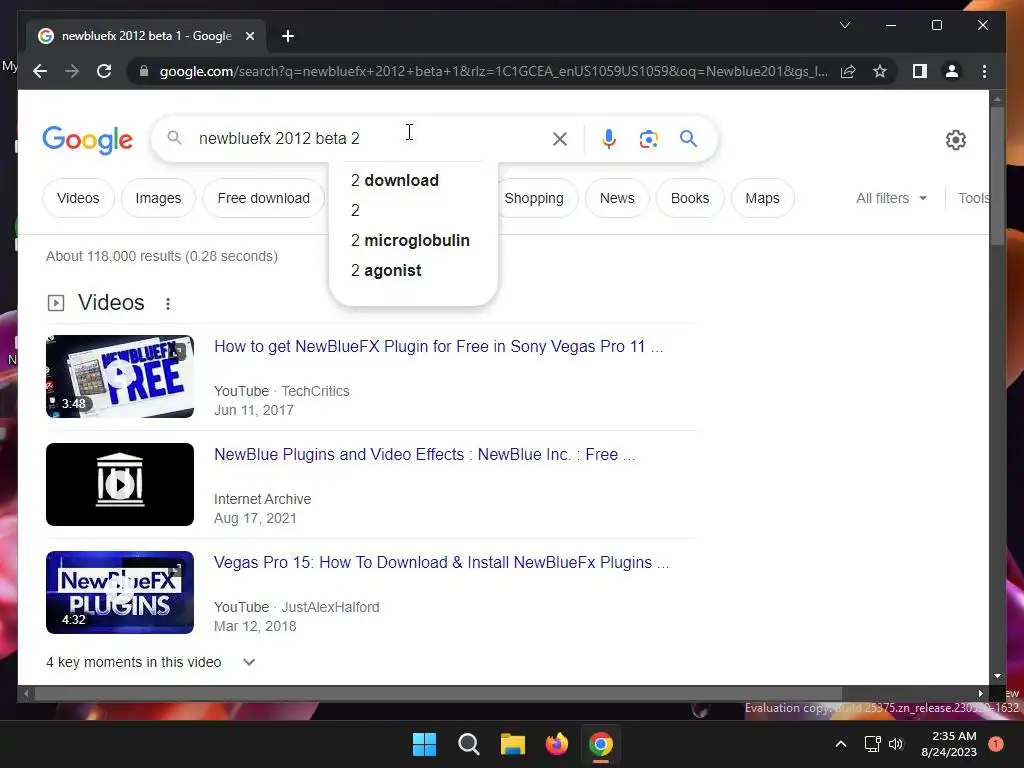
Task: Open the notification badge
Action: [x=996, y=744]
